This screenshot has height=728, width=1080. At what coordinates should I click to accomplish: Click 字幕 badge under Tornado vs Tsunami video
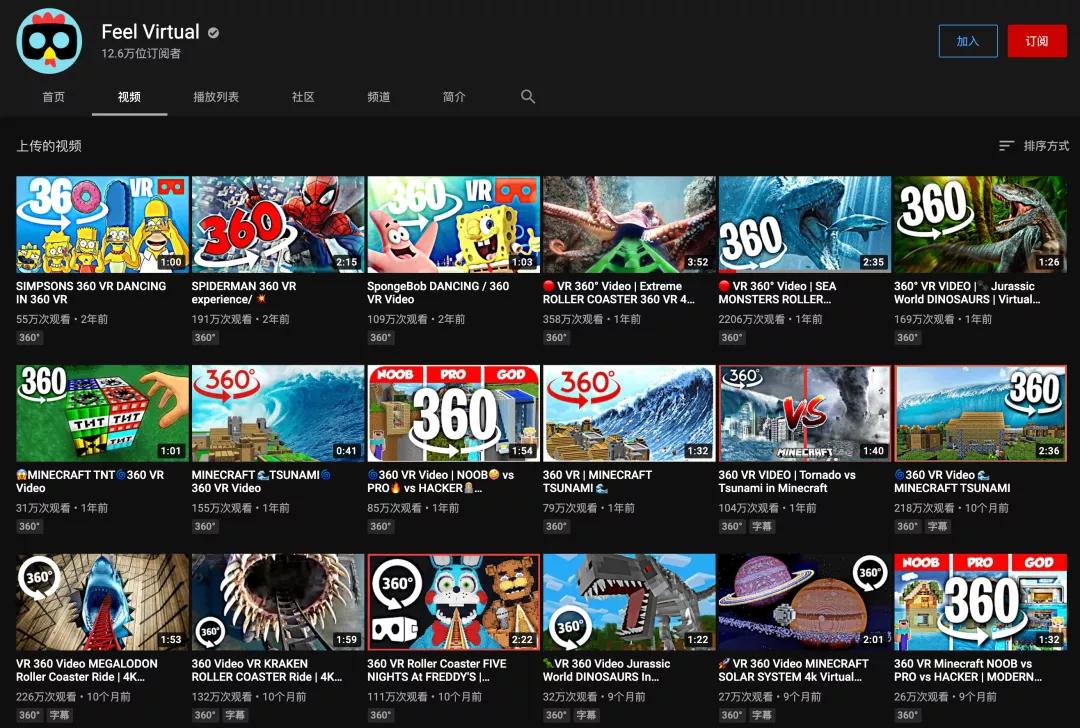click(x=762, y=526)
